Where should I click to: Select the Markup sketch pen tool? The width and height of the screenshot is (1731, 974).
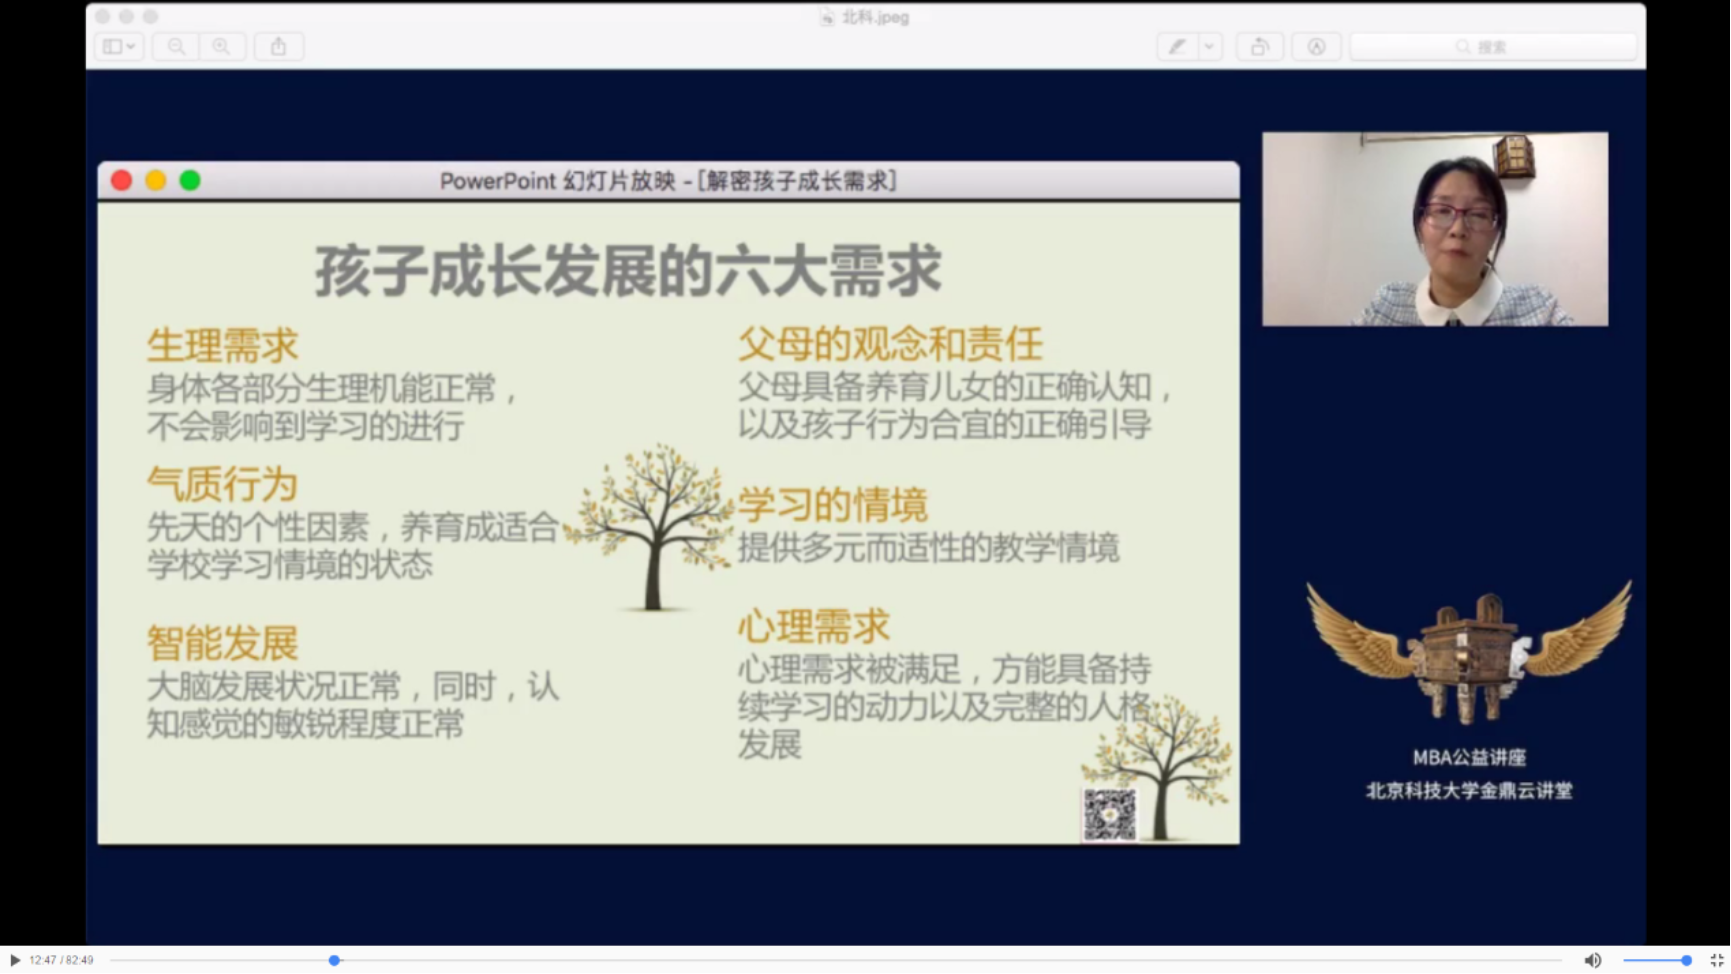pos(1178,46)
